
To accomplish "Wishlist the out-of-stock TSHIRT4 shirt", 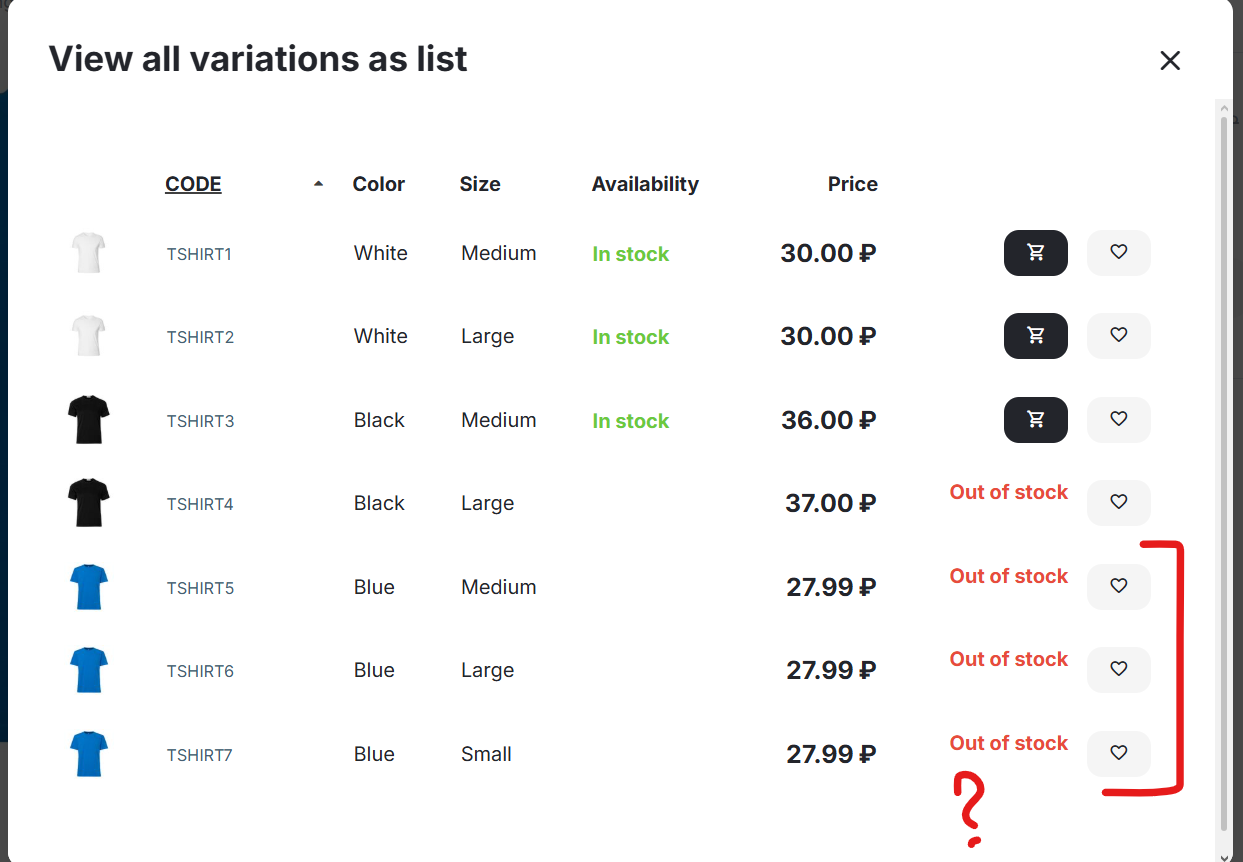I will click(x=1118, y=503).
